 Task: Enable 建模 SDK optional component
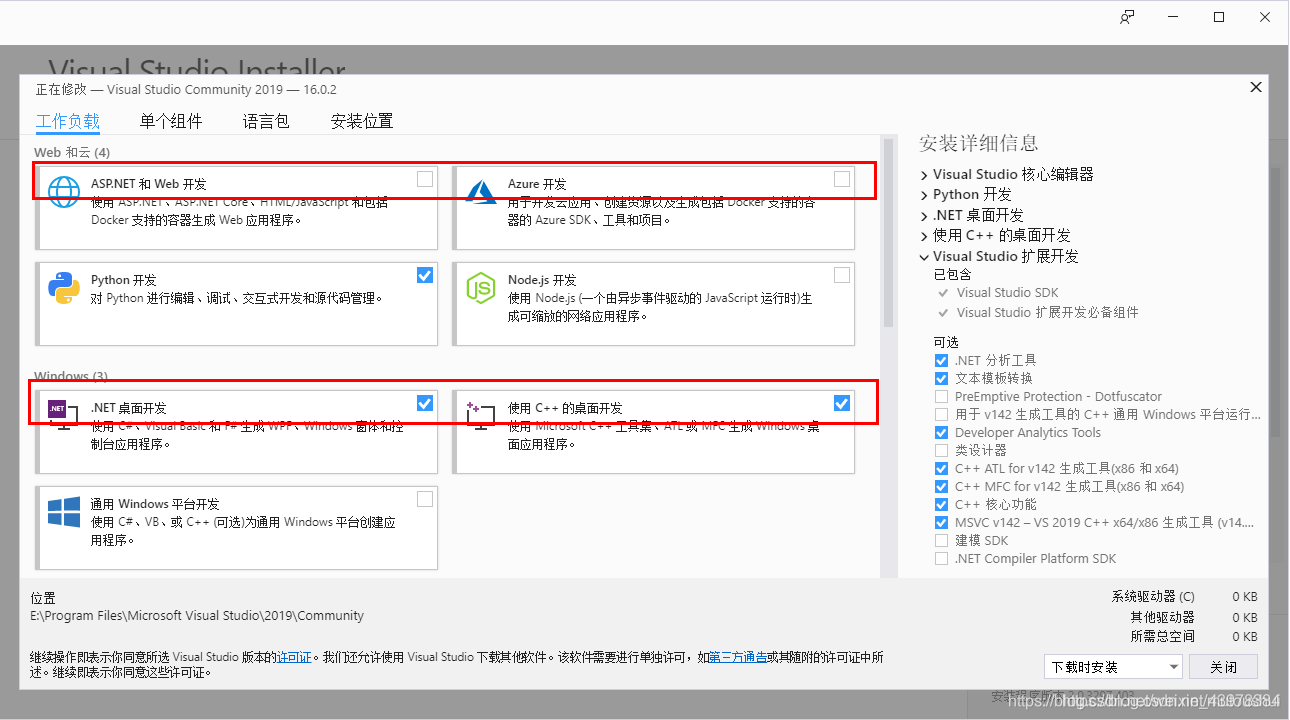point(941,540)
